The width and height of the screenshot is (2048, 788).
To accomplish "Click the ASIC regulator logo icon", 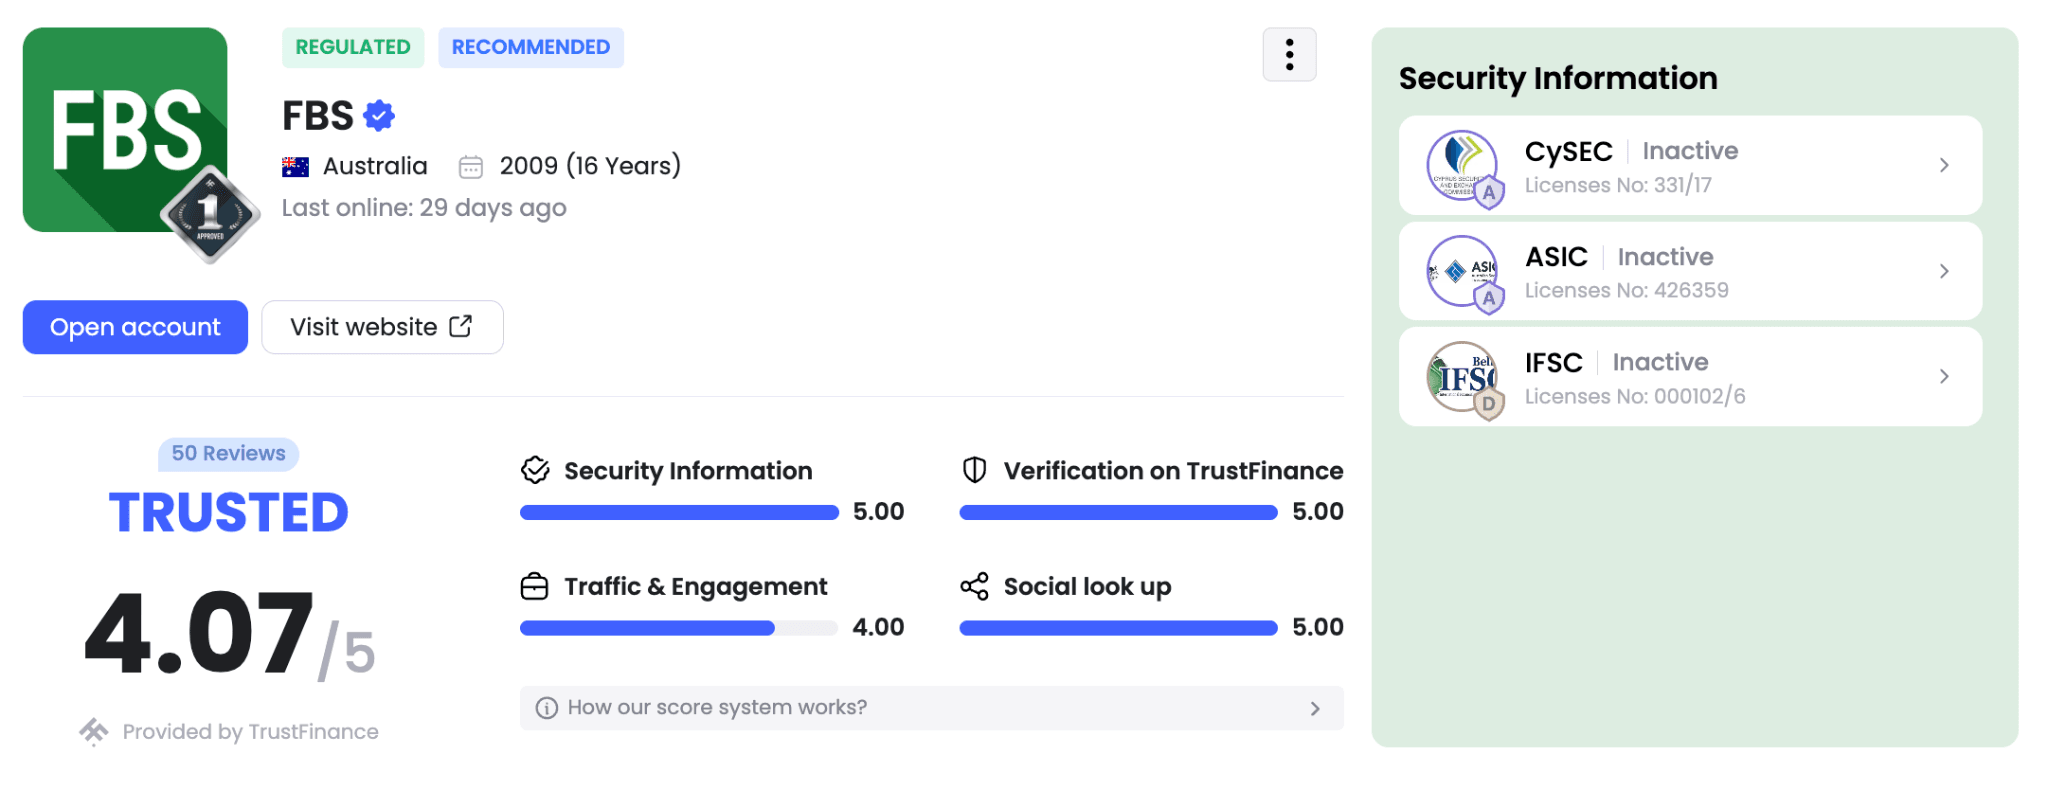I will tap(1462, 270).
